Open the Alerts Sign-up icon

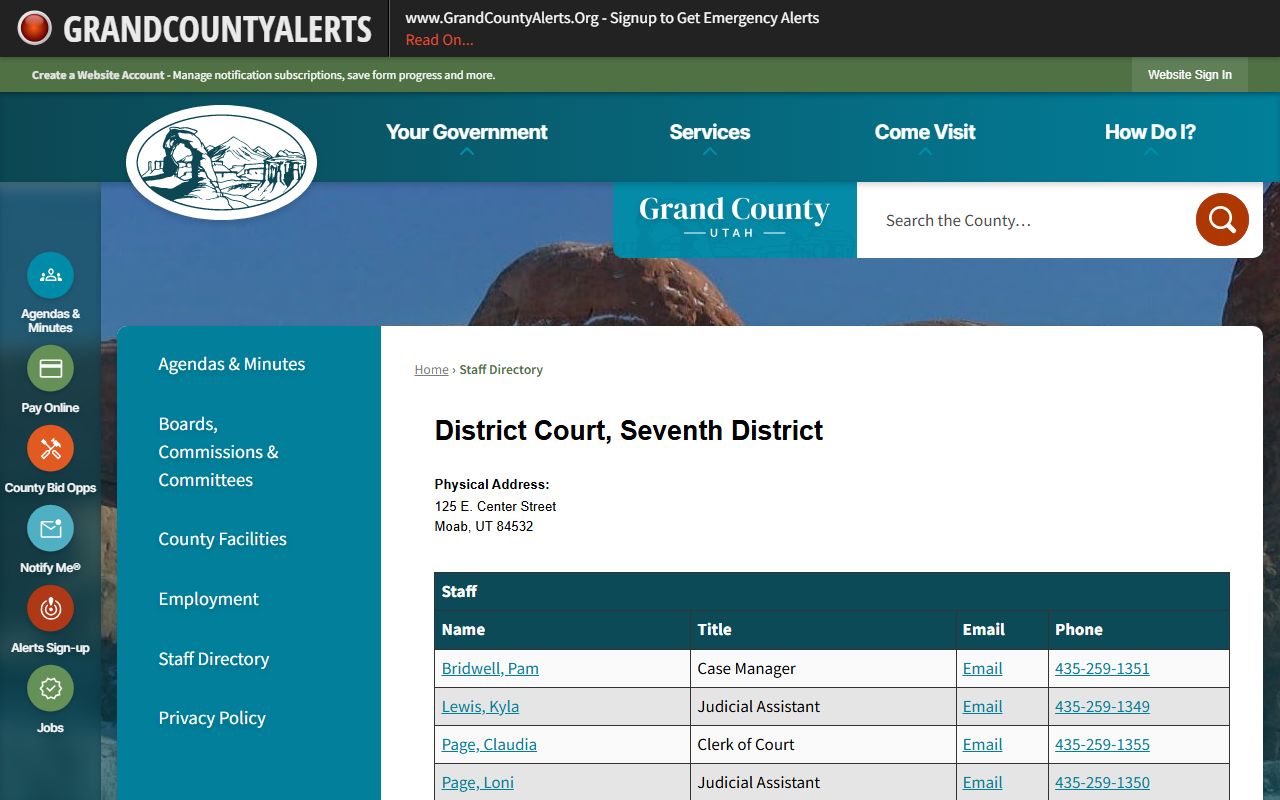[x=50, y=608]
